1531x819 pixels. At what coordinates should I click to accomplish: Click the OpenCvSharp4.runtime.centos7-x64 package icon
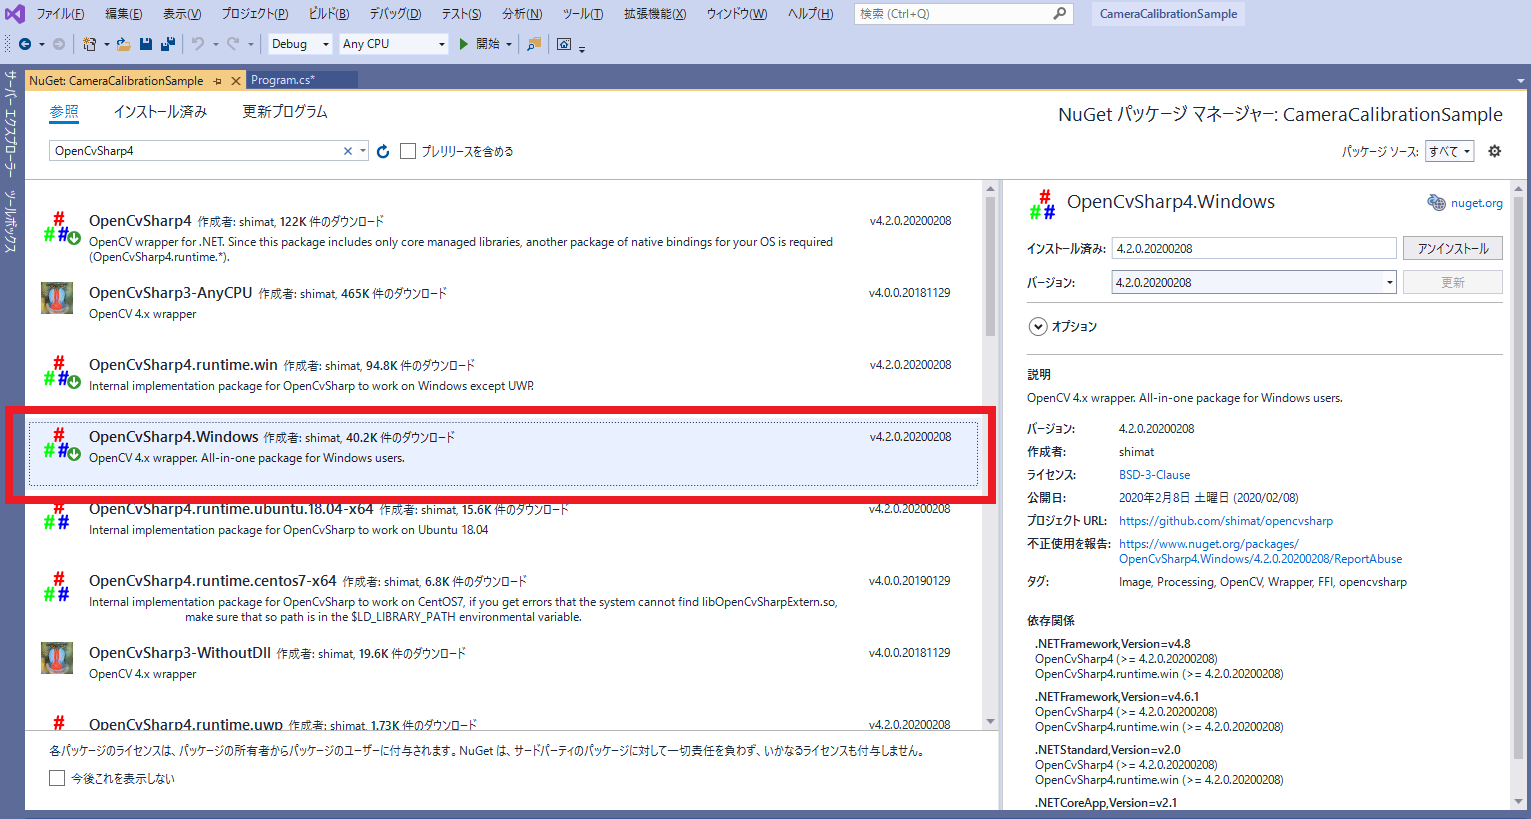pos(57,588)
